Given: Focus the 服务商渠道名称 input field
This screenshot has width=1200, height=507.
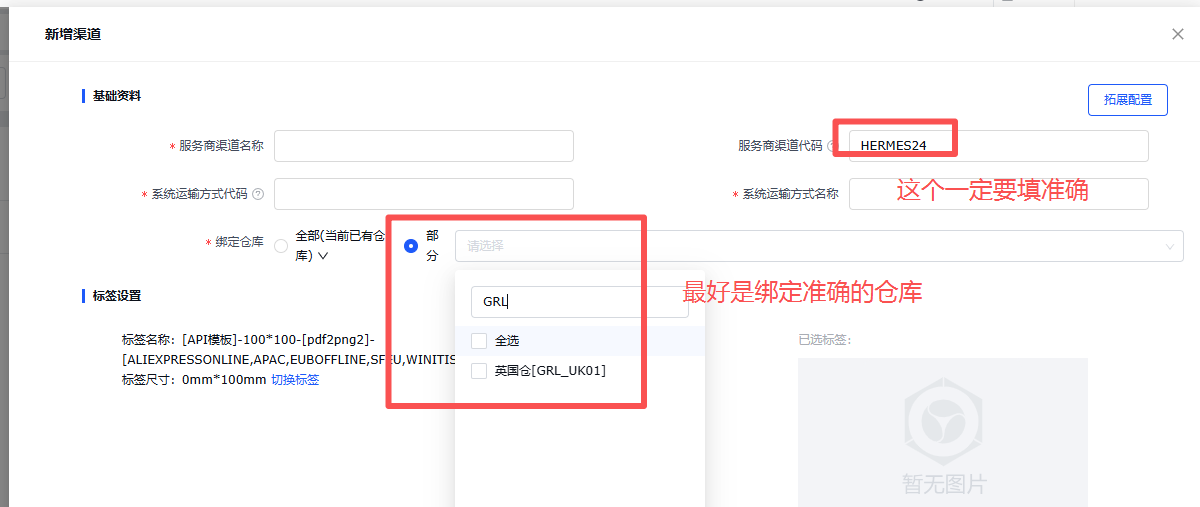Looking at the screenshot, I should point(423,146).
